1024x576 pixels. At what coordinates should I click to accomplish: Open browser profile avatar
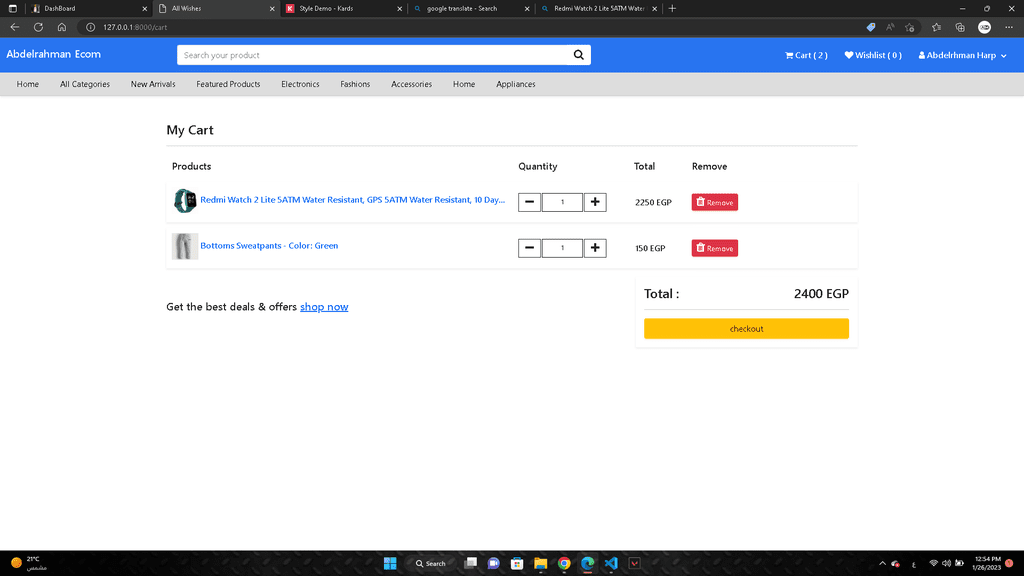985,27
